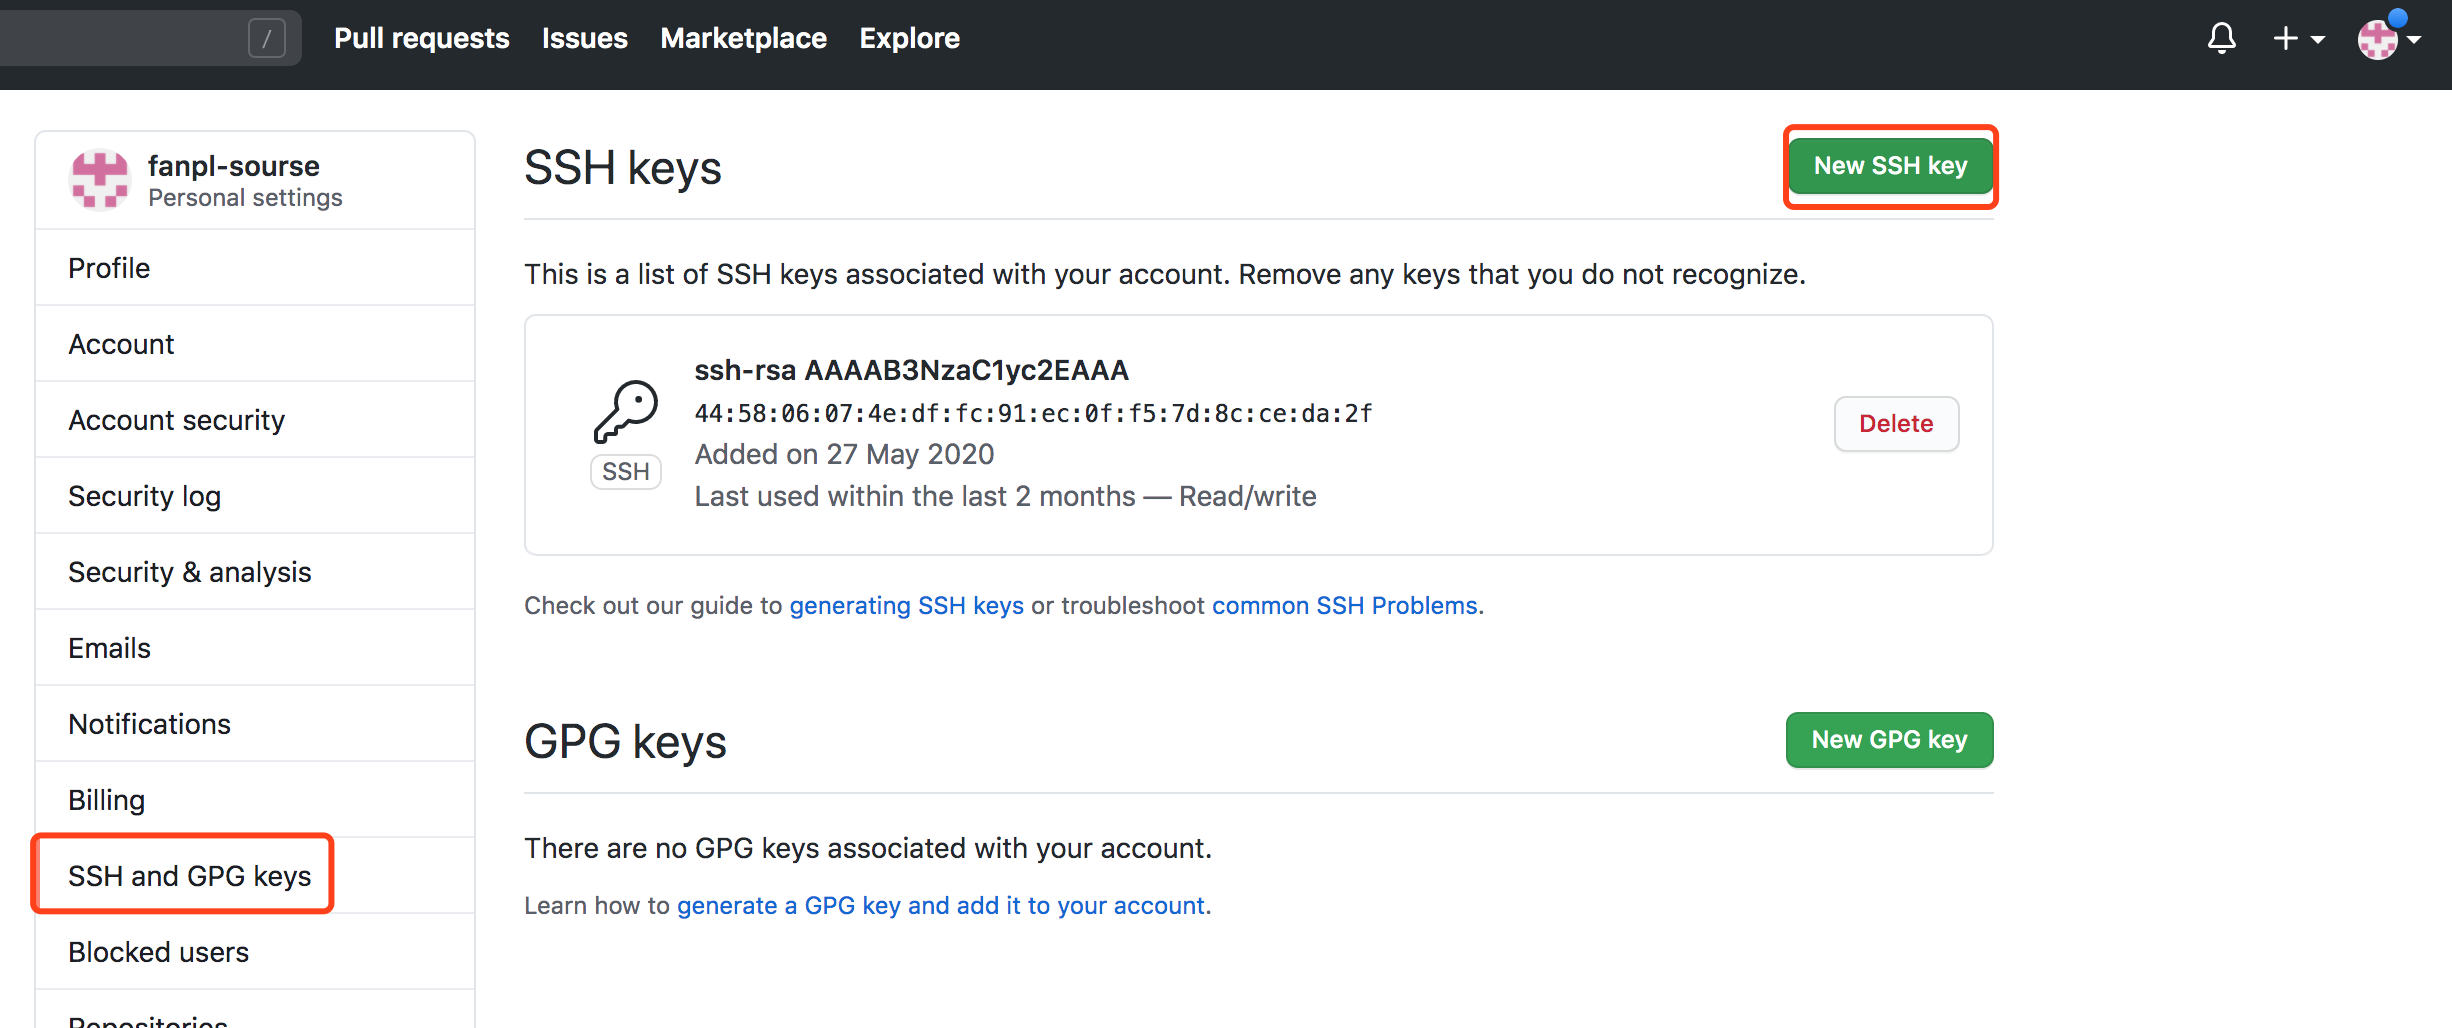Click the SSH key icon

tap(626, 412)
